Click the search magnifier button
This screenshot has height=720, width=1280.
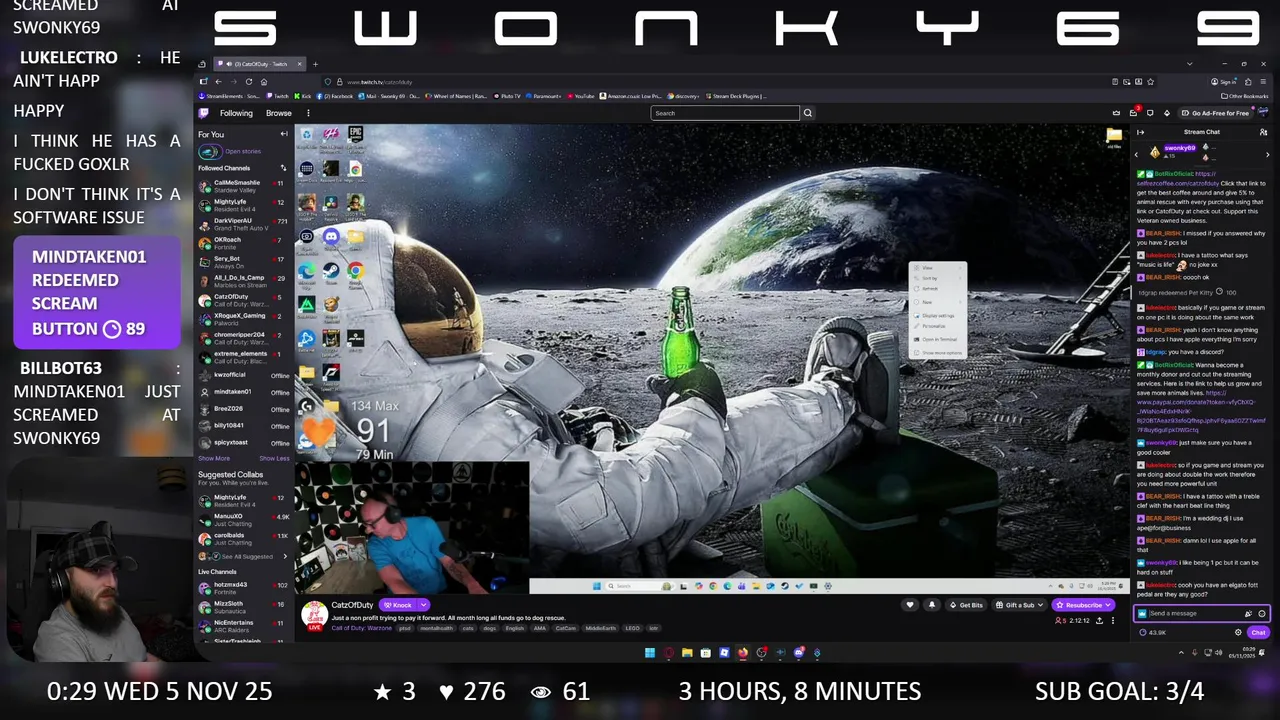click(808, 113)
